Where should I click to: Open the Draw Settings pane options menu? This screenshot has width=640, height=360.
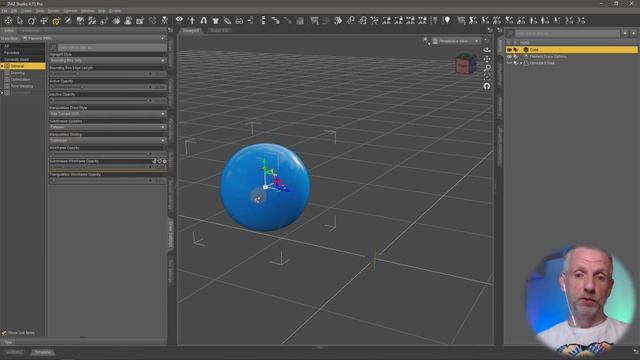pos(170,30)
